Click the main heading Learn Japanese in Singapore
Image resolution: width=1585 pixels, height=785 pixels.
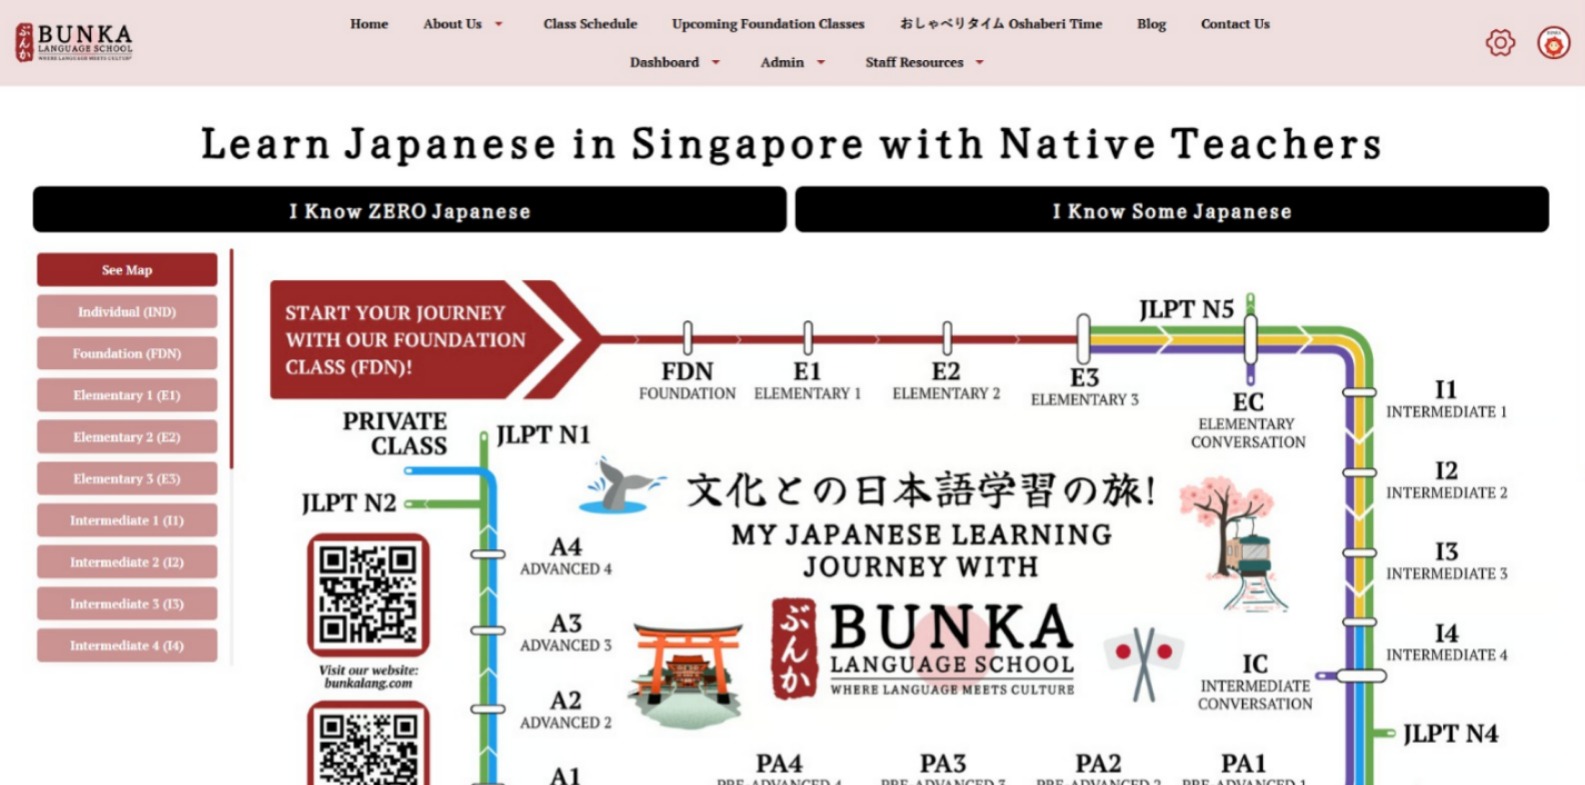[791, 144]
